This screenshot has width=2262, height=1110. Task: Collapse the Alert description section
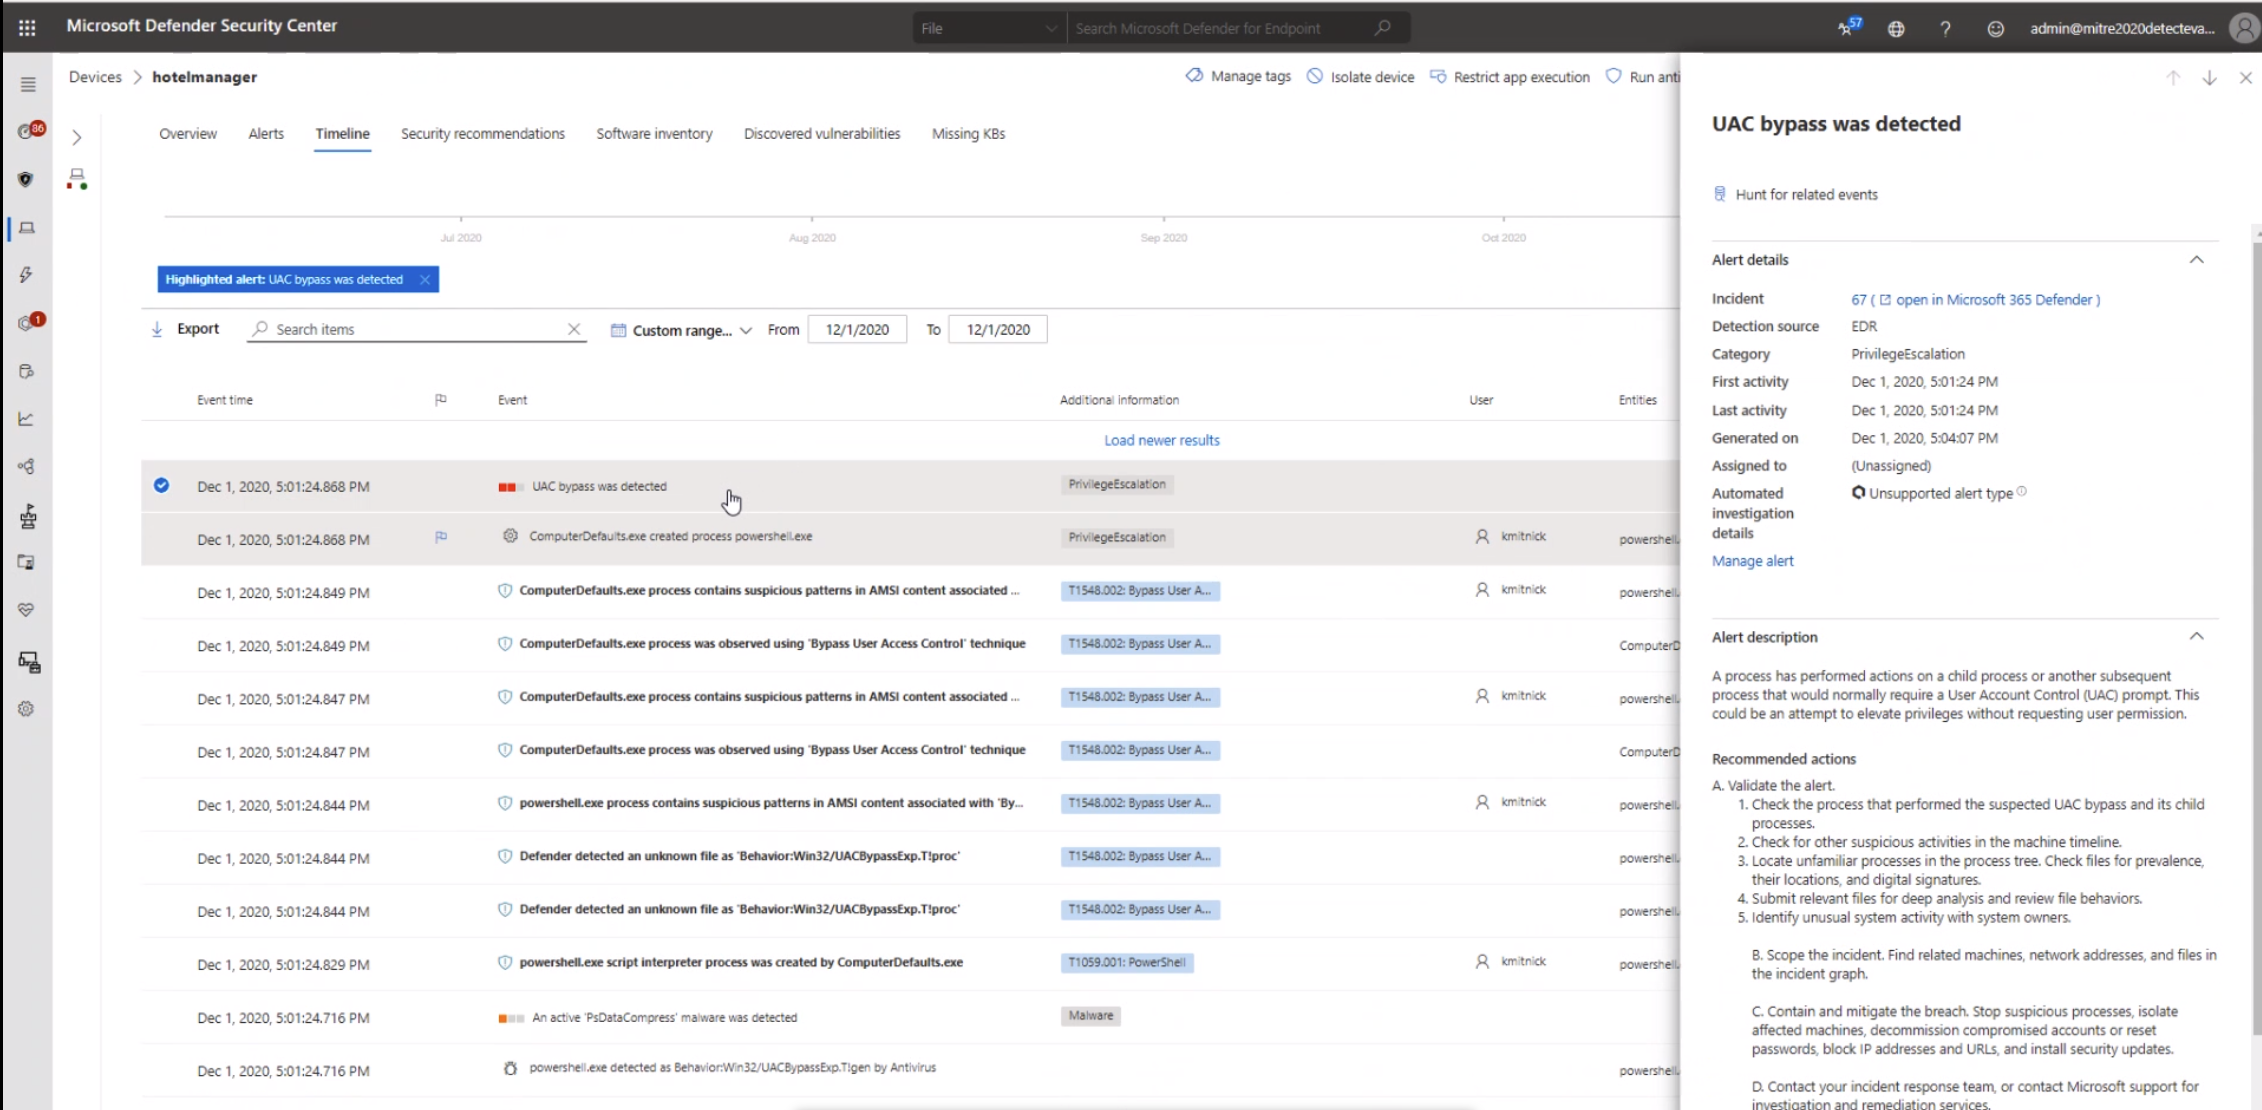(2196, 637)
